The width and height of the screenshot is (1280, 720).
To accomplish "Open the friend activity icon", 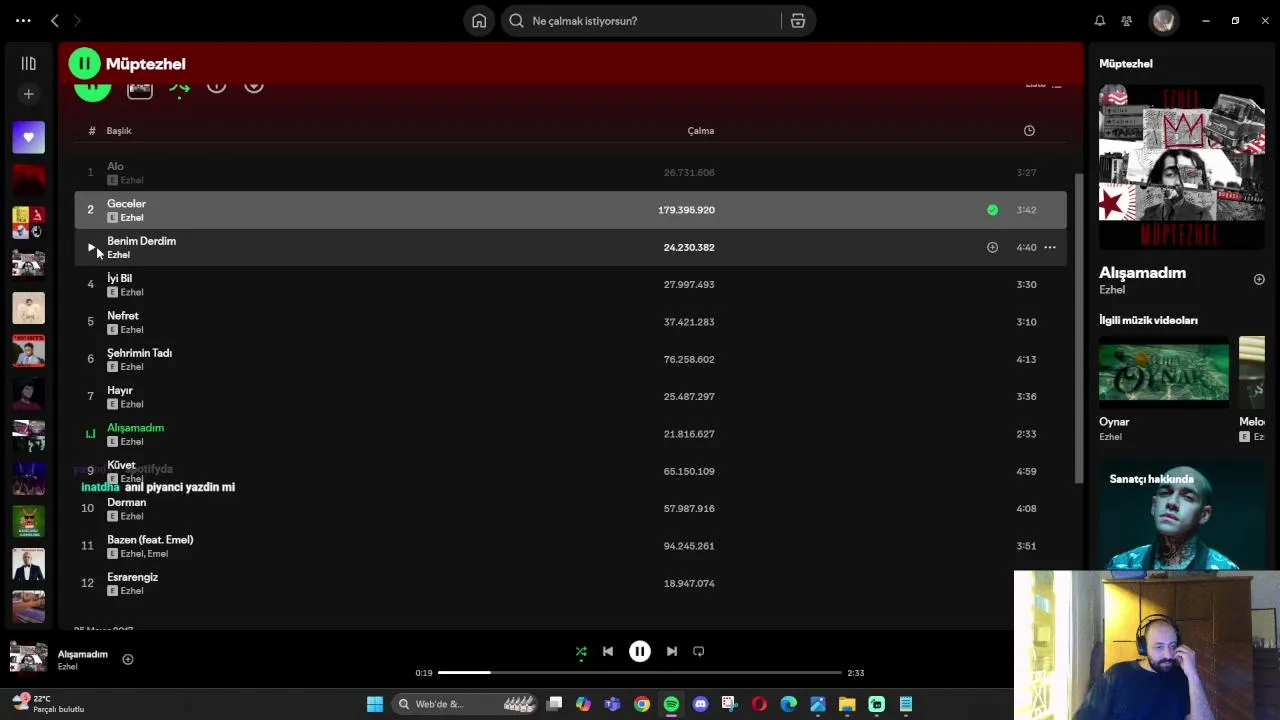I will (x=1127, y=20).
